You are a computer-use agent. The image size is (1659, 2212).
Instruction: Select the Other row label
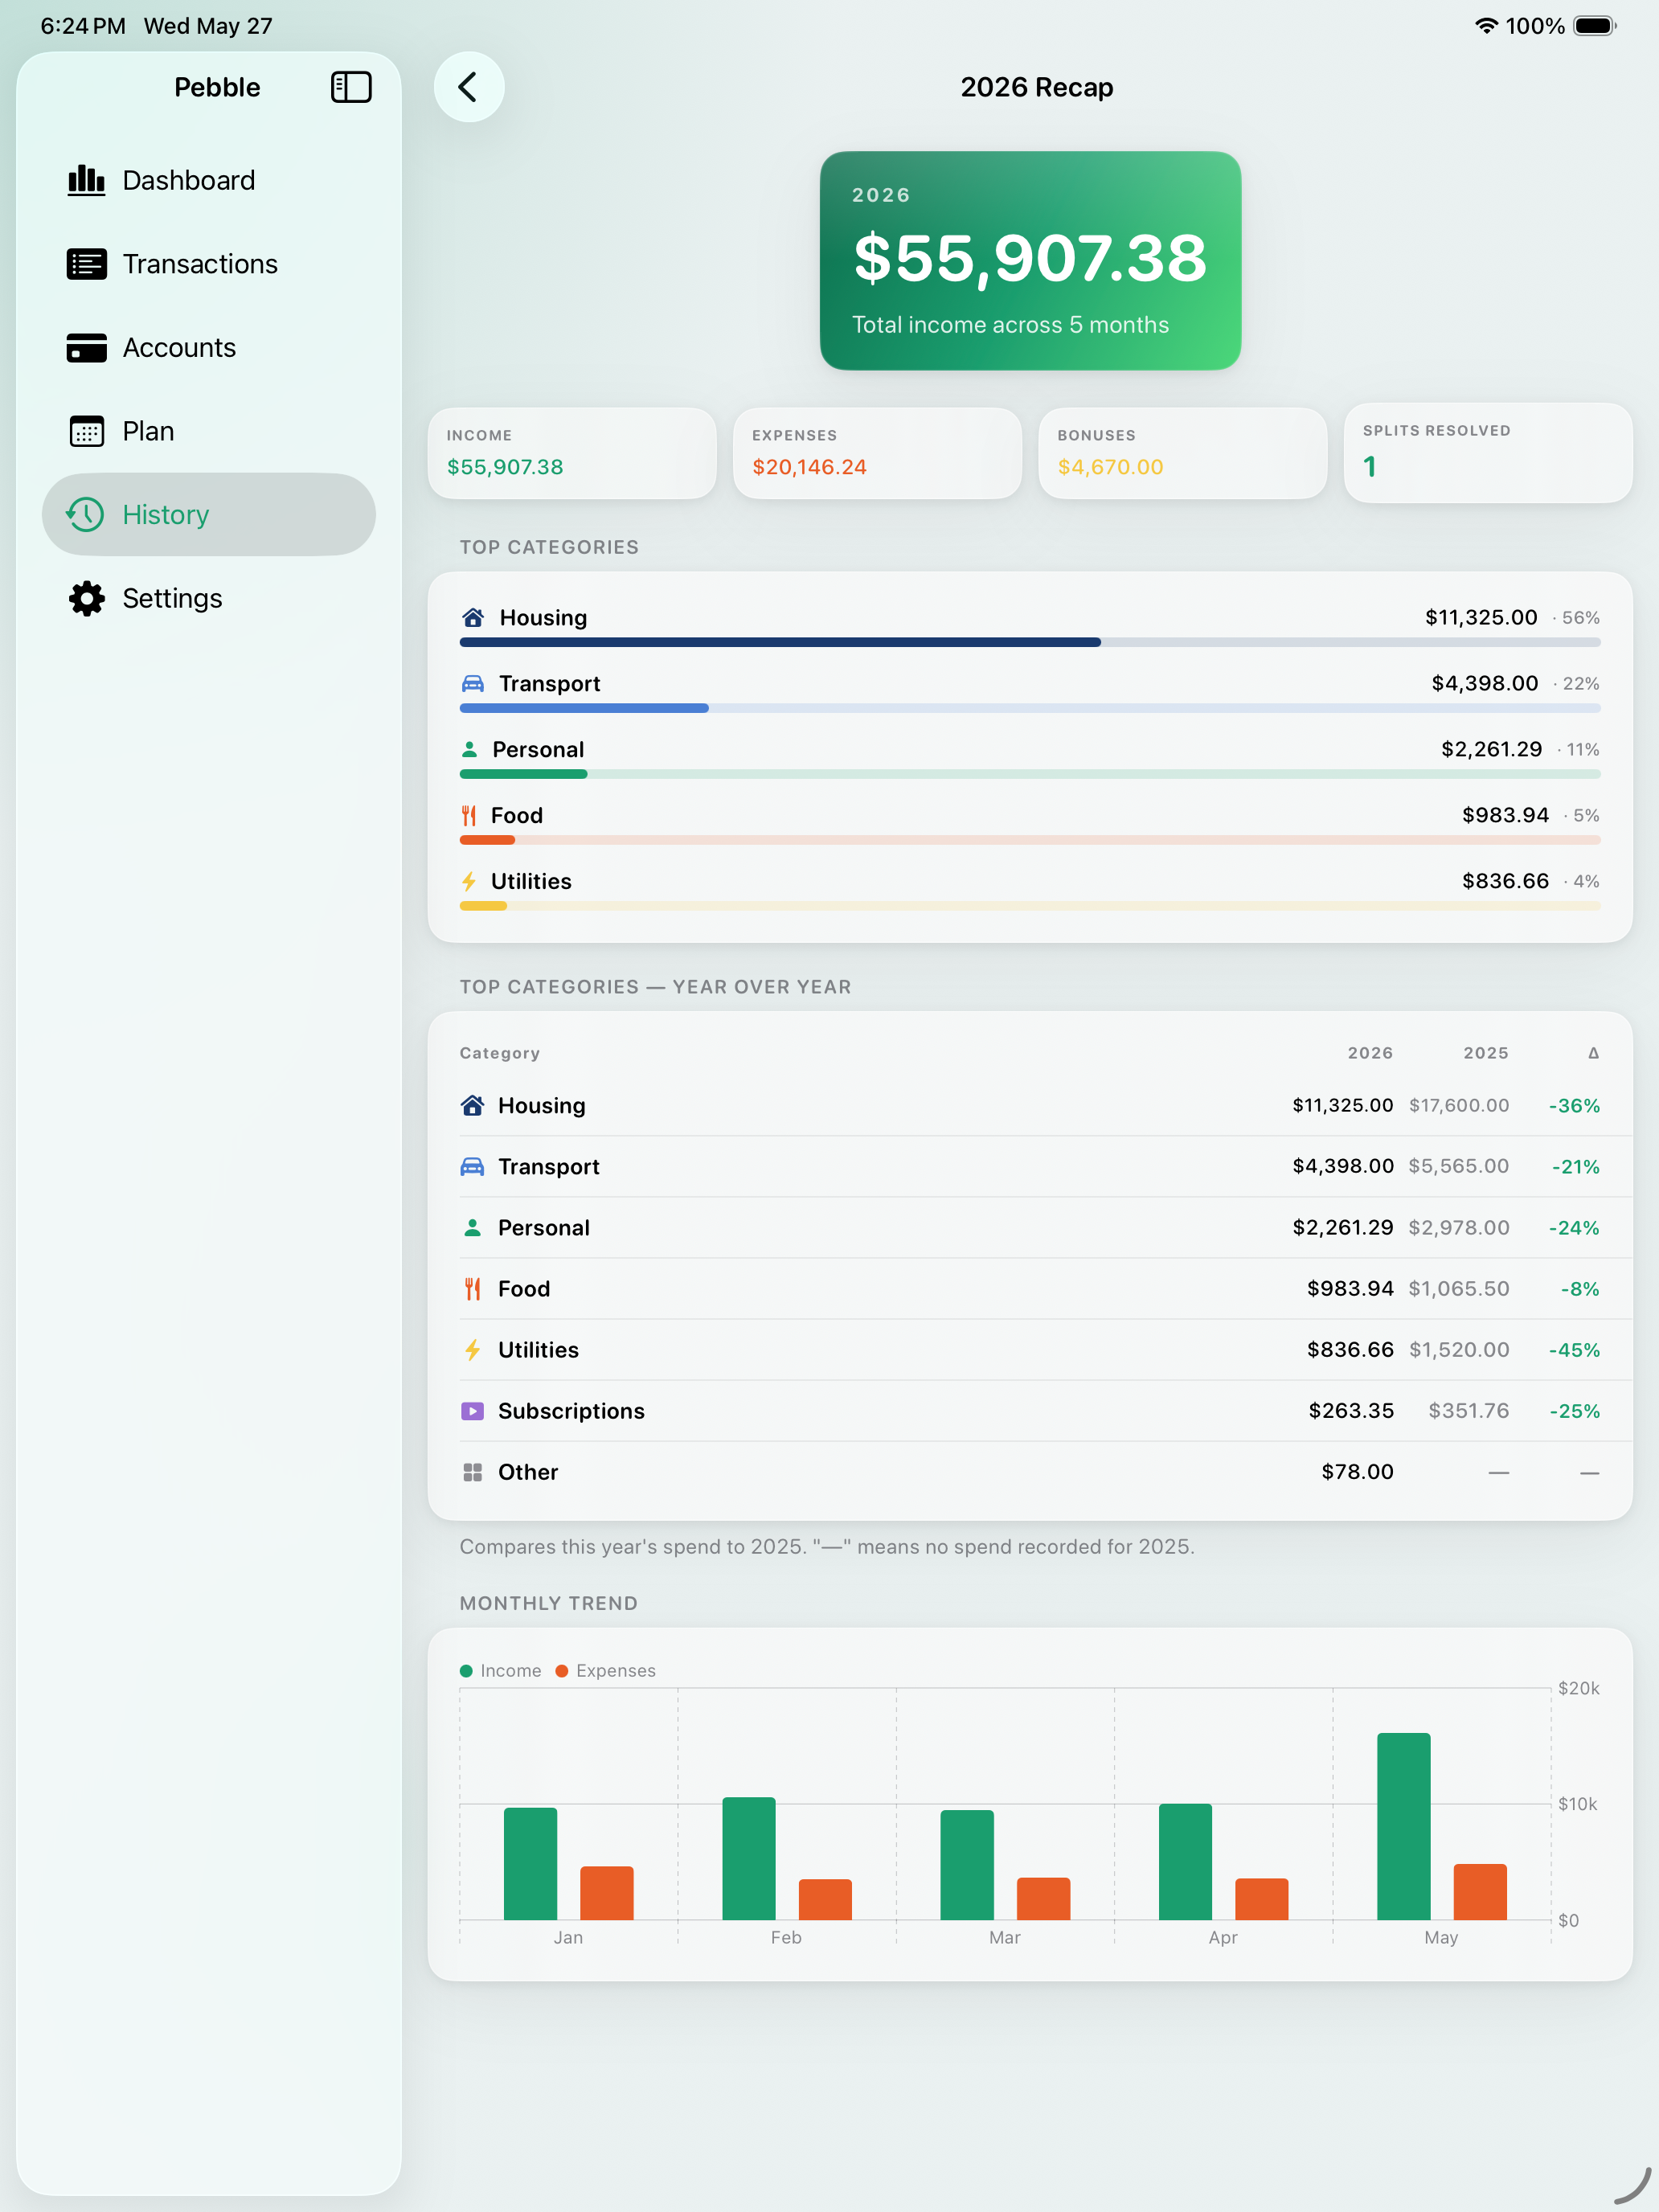528,1471
